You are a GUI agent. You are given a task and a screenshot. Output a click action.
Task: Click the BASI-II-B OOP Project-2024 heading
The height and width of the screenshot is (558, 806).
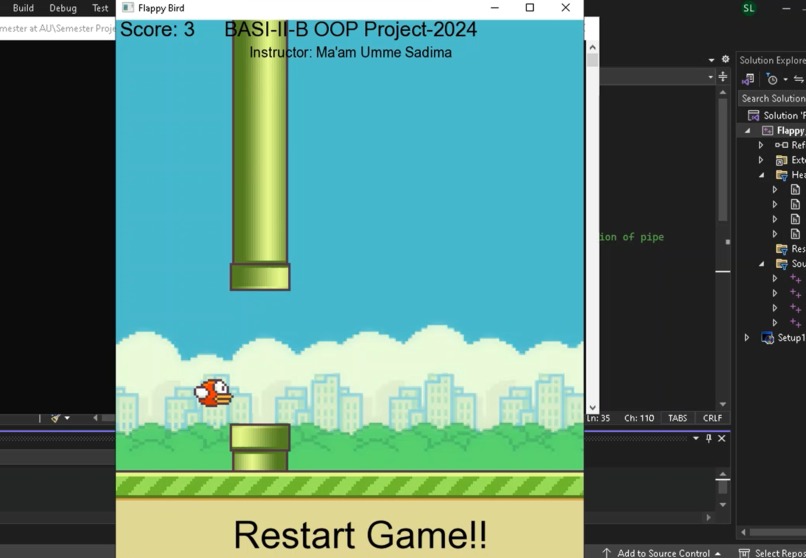coord(351,30)
